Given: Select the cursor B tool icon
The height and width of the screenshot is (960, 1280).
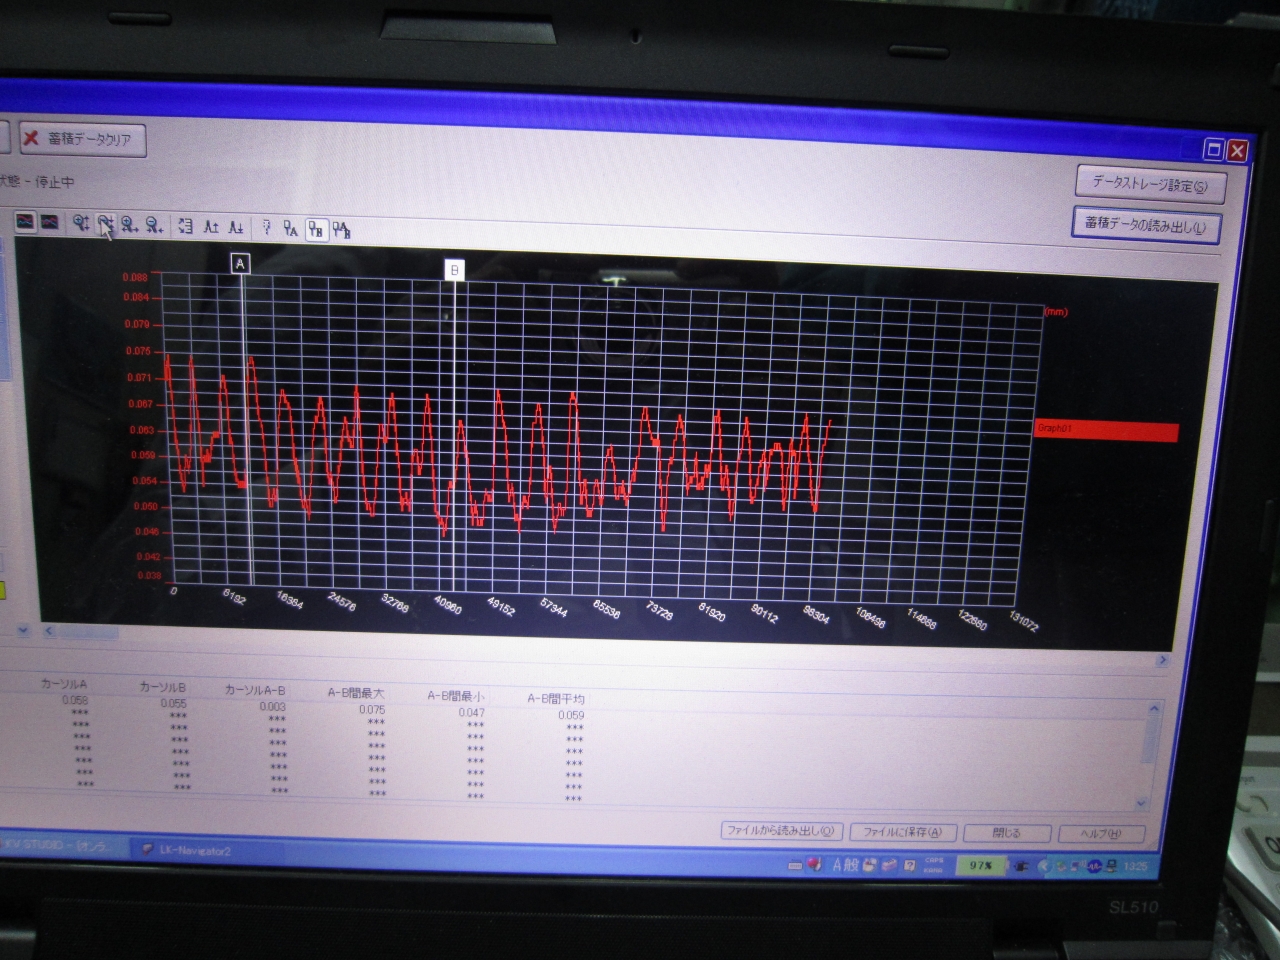Looking at the screenshot, I should coord(316,229).
